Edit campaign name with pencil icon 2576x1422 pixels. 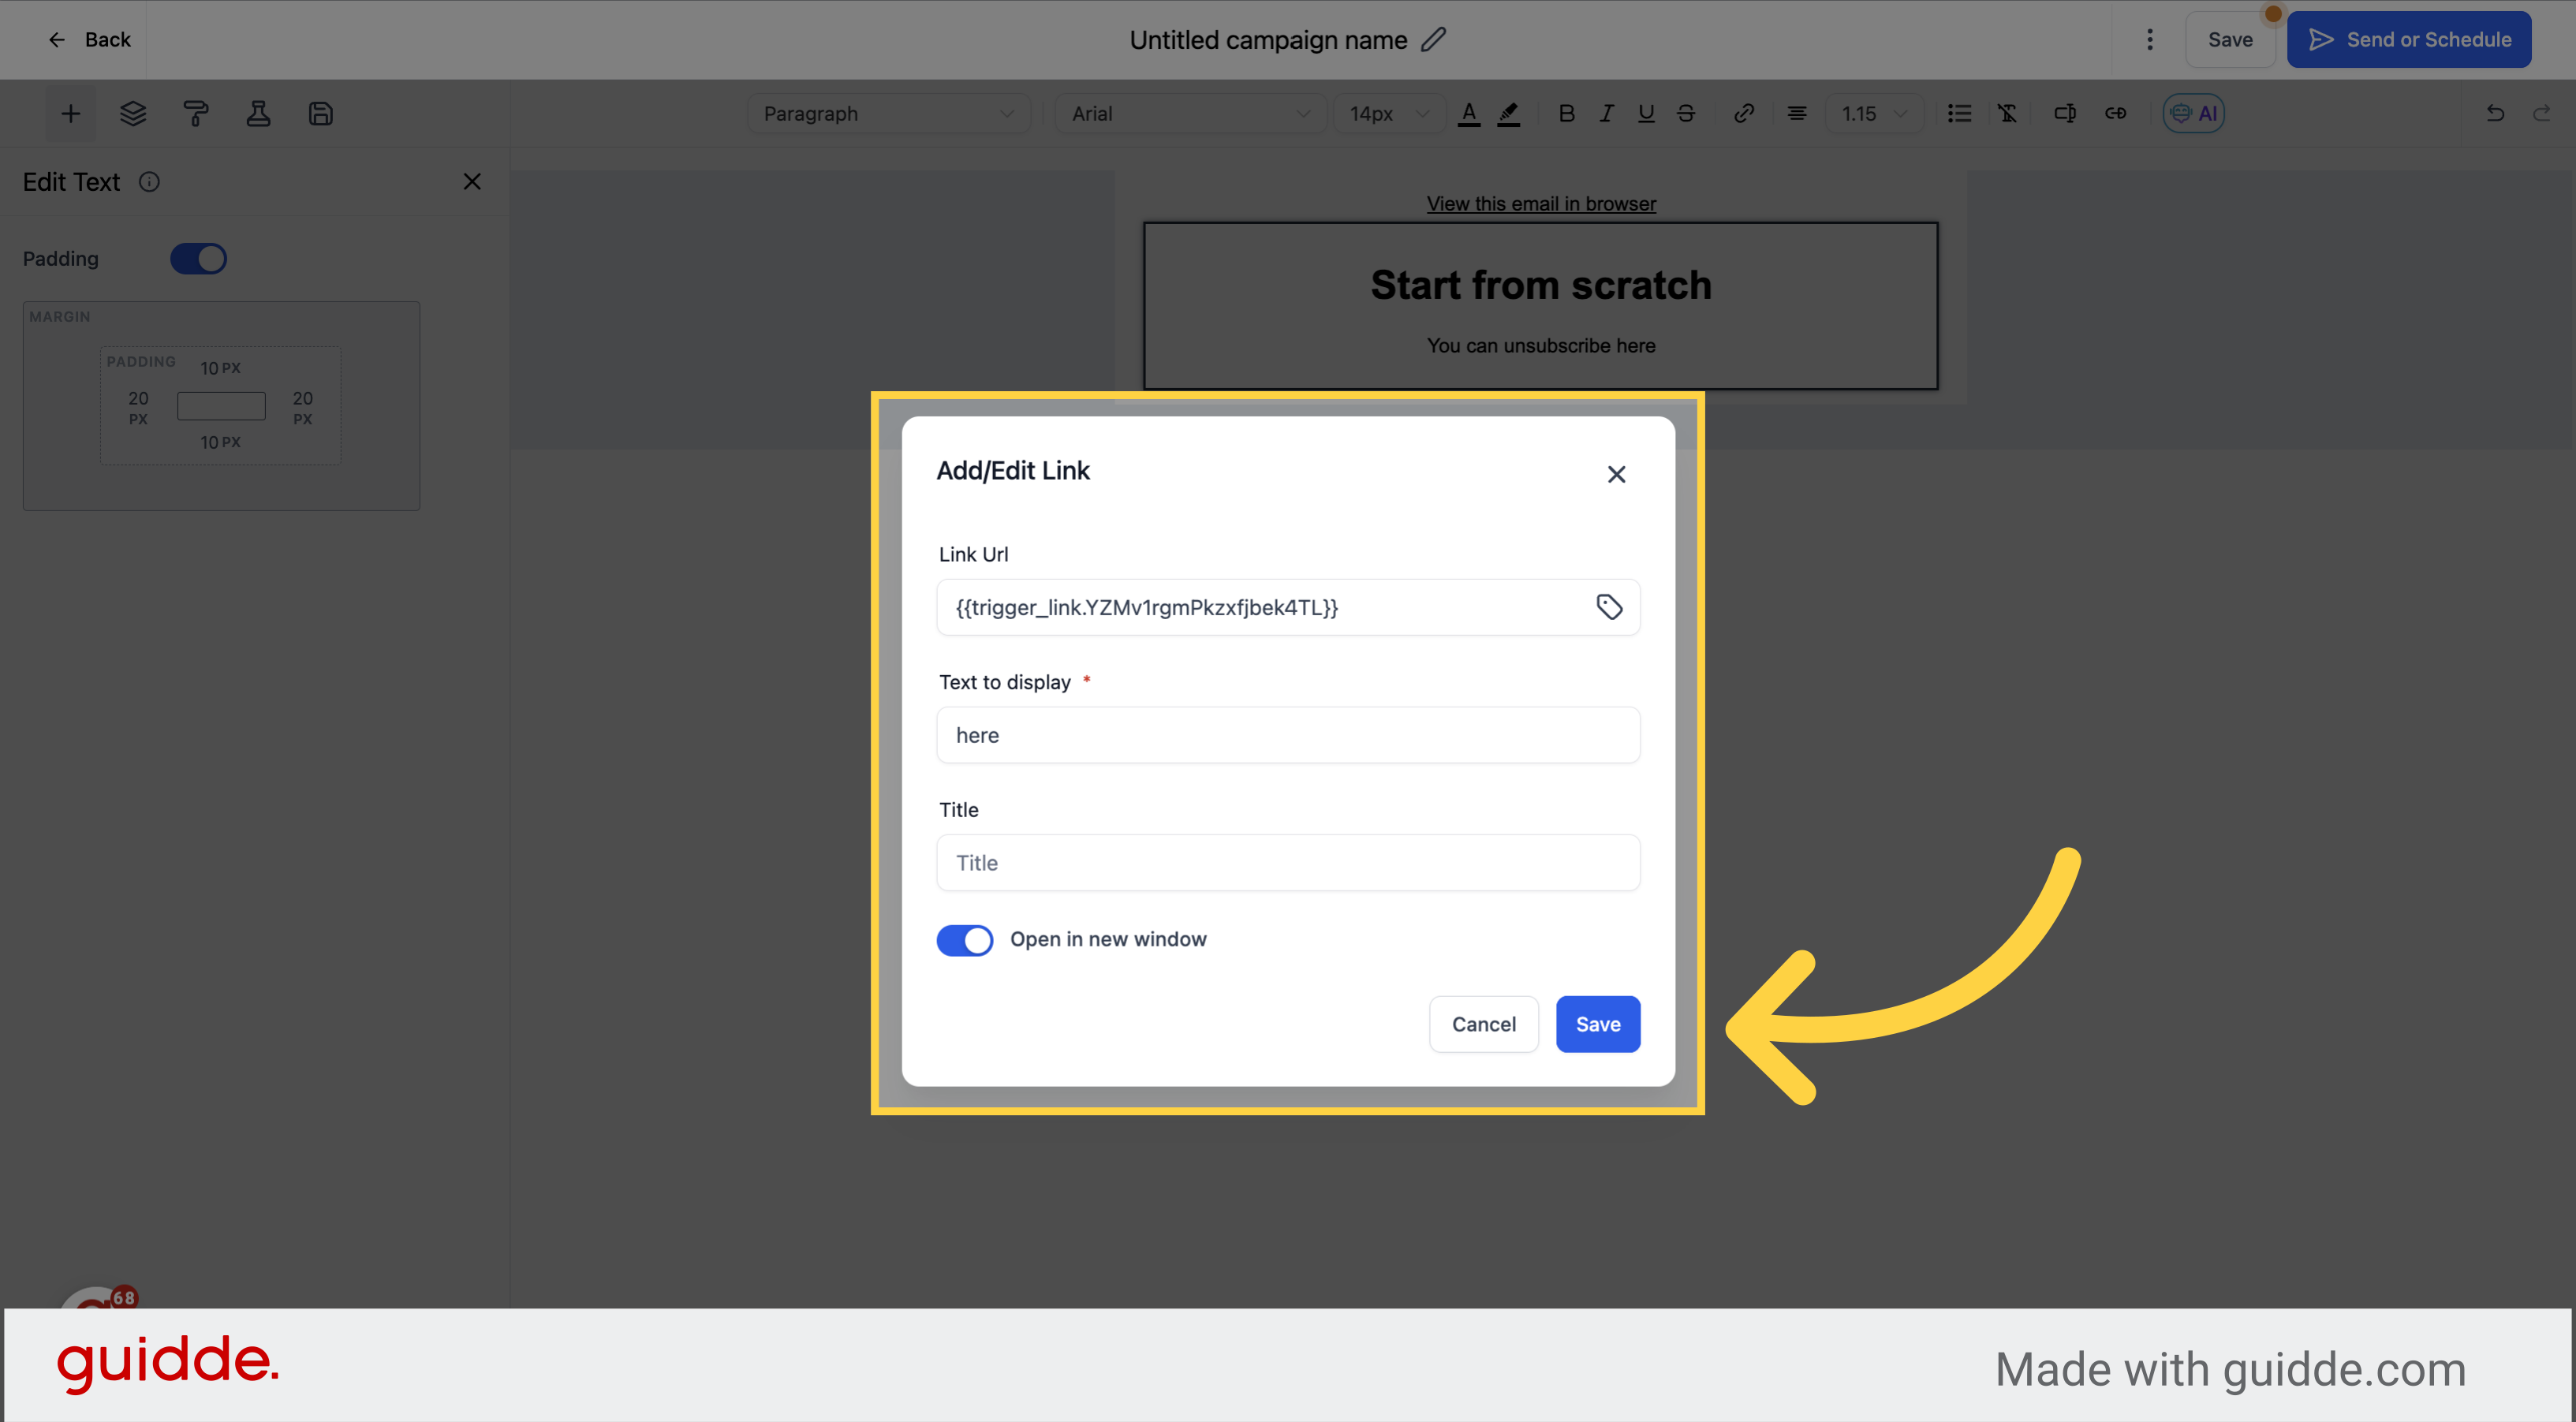[x=1434, y=40]
